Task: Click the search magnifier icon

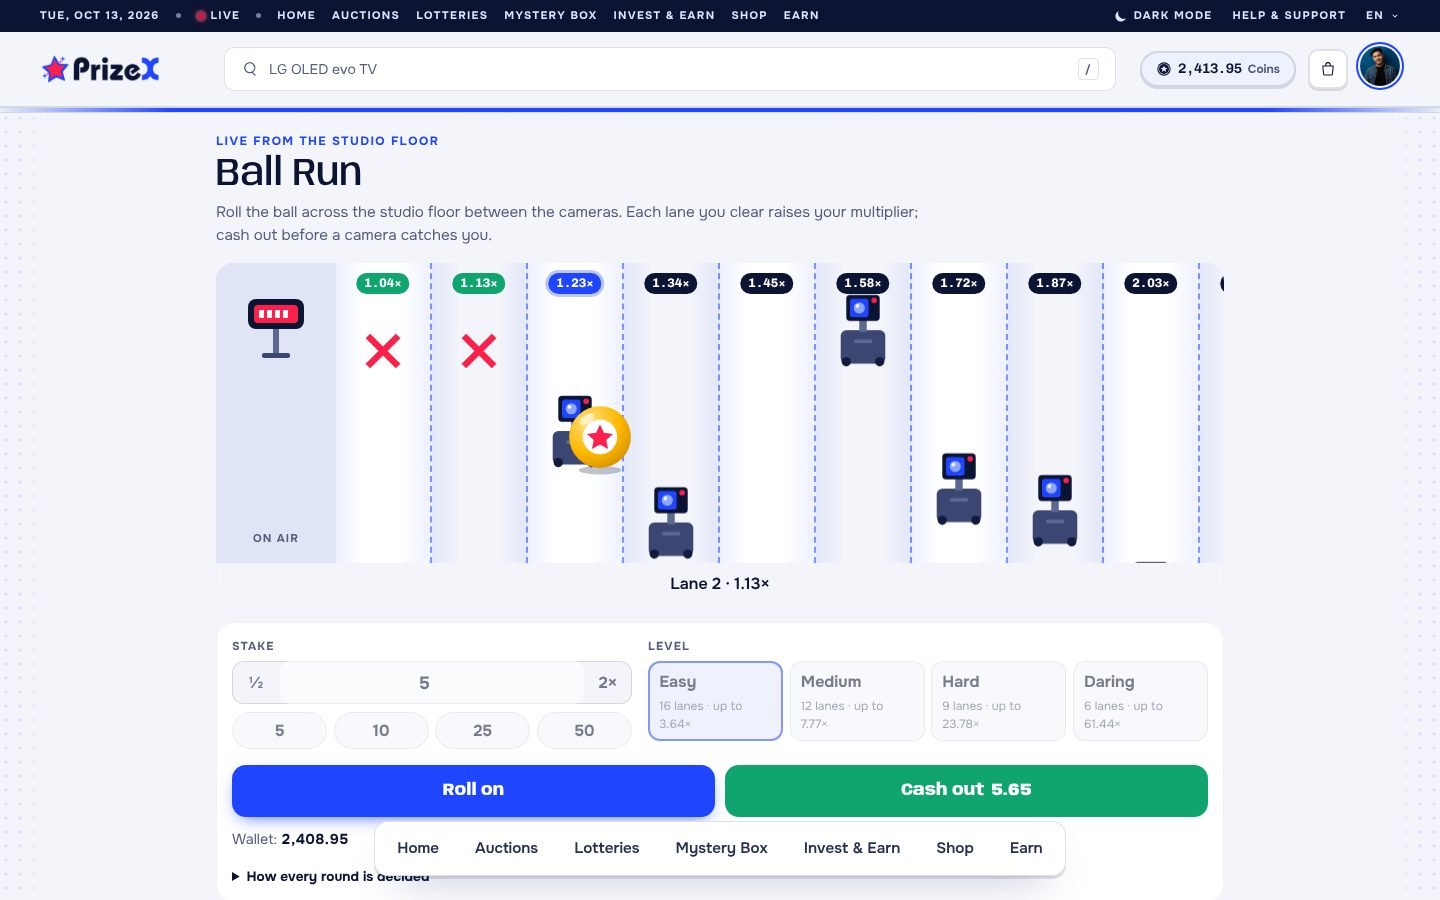Action: point(250,69)
